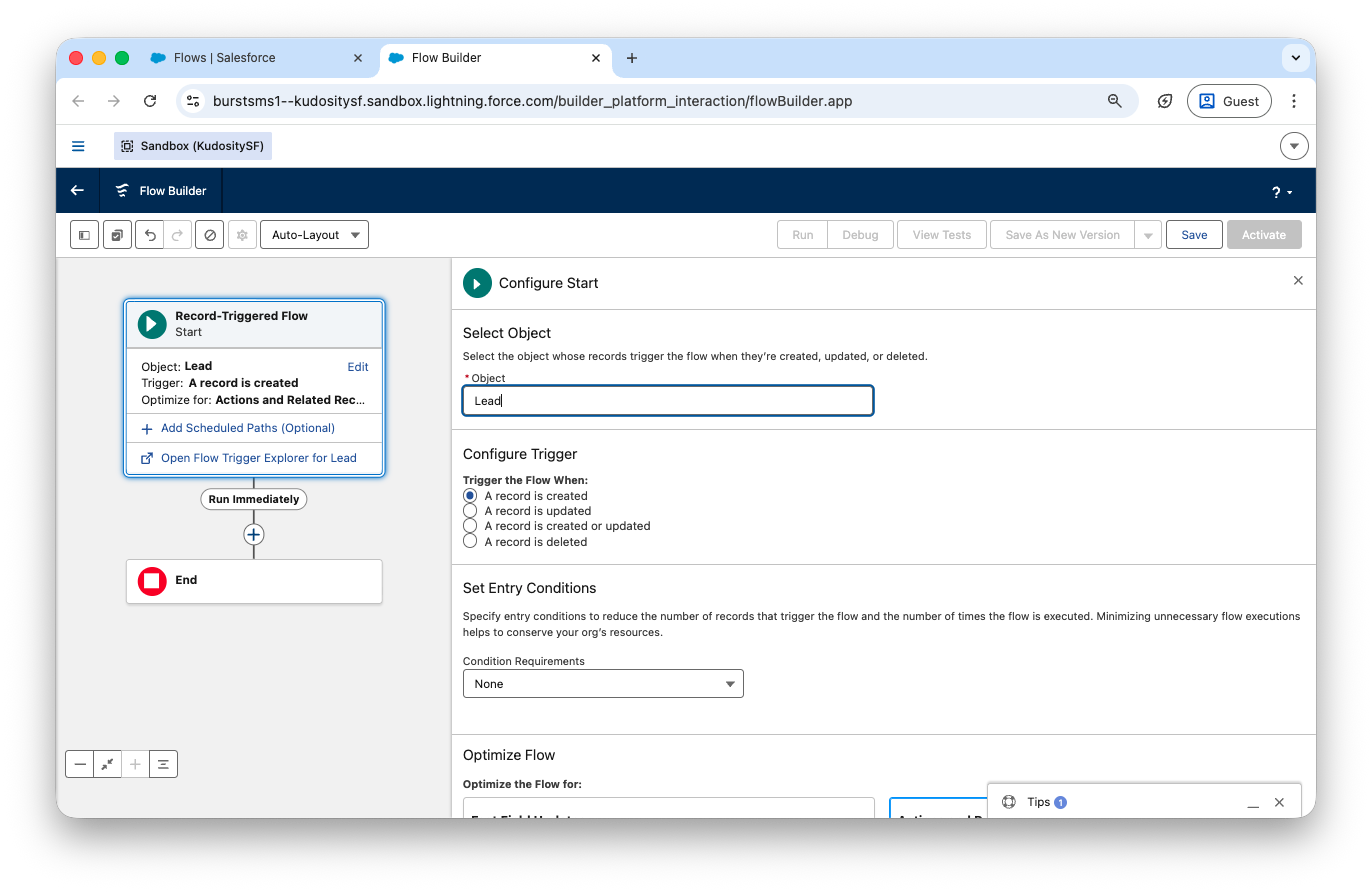Open the Auto-Layout dropdown

click(x=314, y=235)
